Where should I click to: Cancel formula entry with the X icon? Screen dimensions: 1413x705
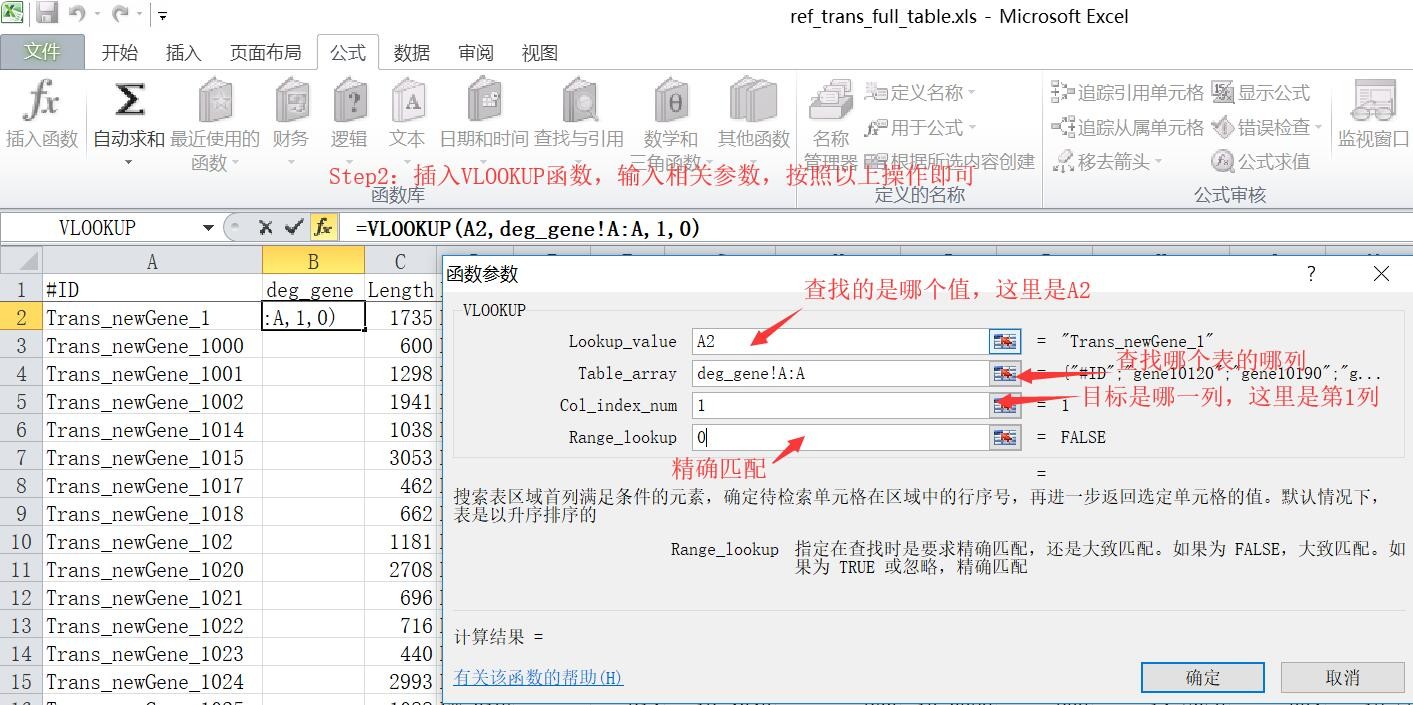(265, 228)
